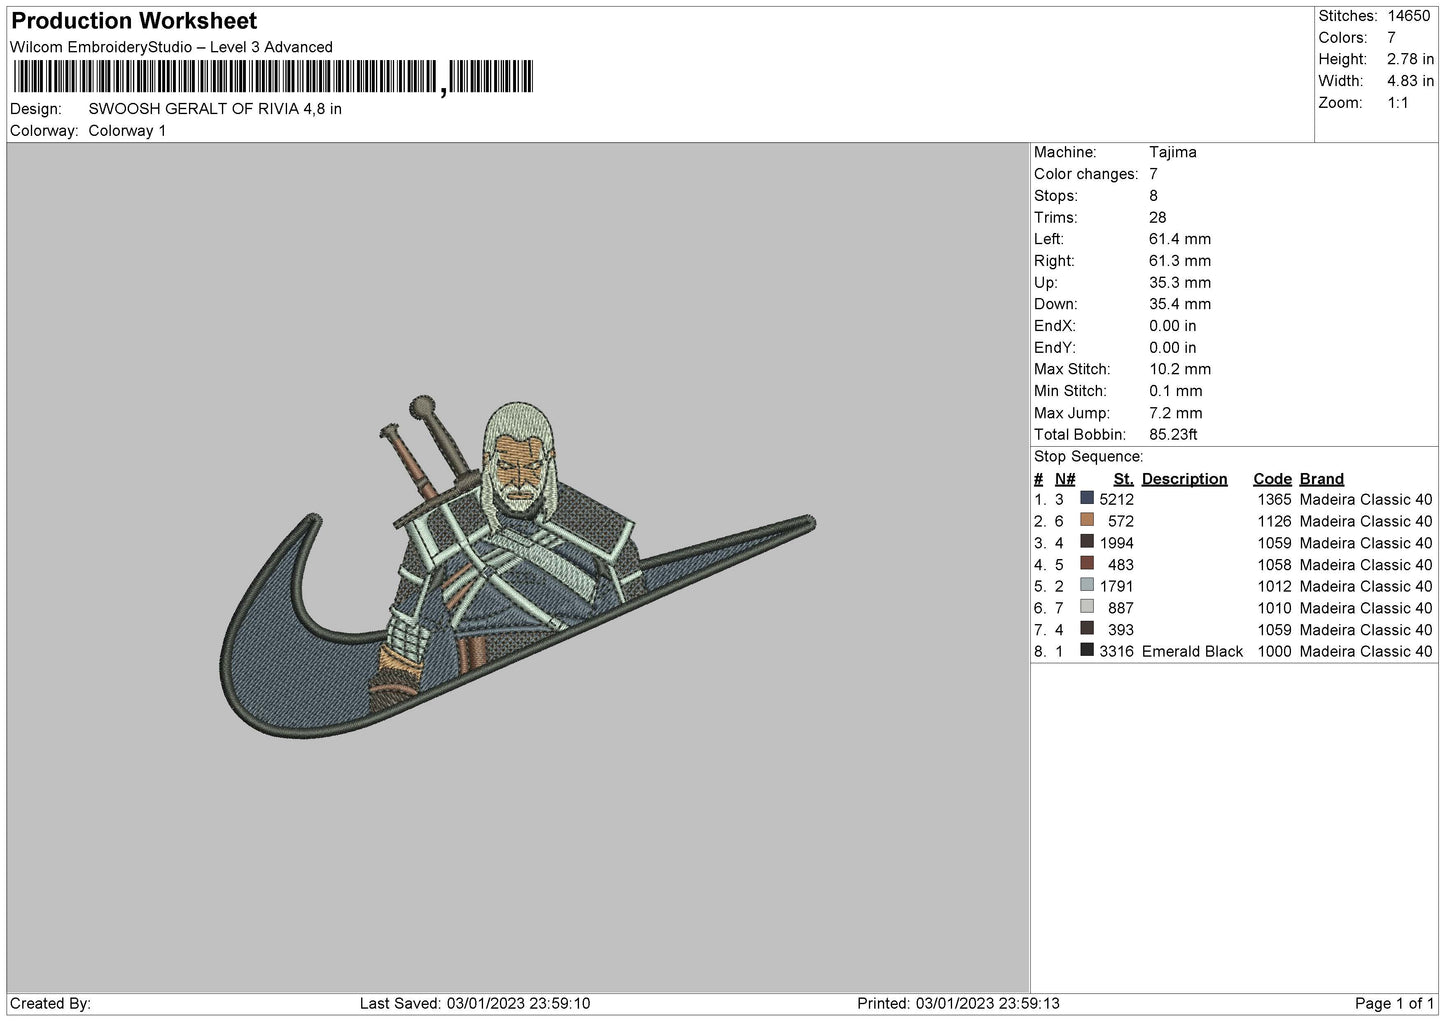
Task: Click the St. column header
Action: [1123, 479]
